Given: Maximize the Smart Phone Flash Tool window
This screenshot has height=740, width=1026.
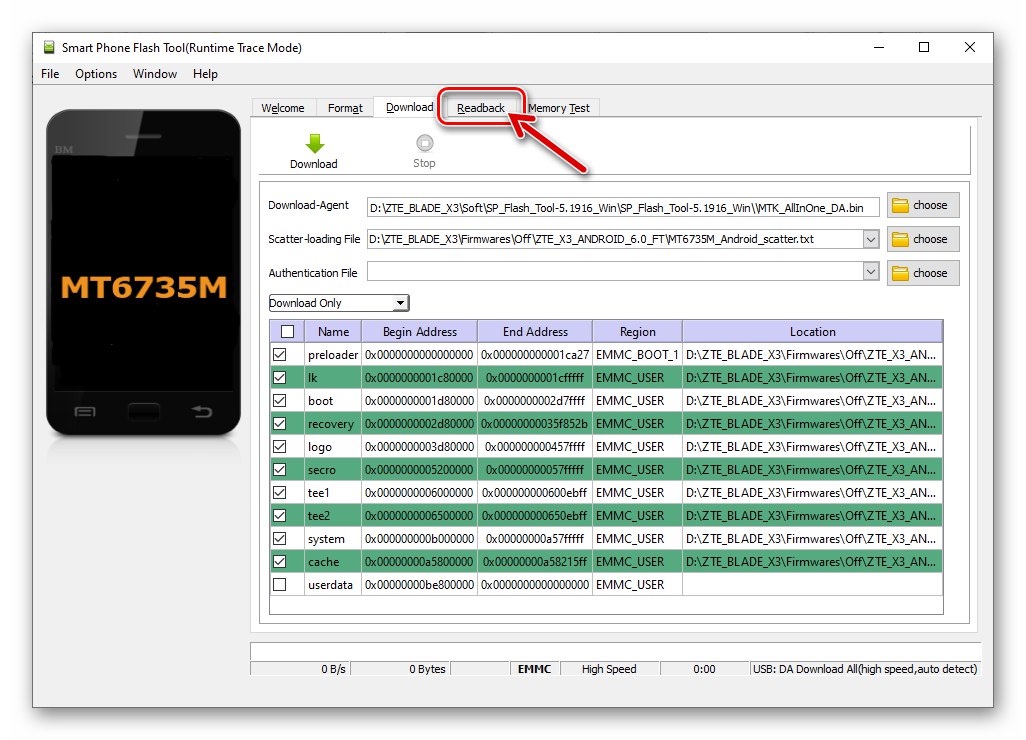Looking at the screenshot, I should pyautogui.click(x=924, y=47).
